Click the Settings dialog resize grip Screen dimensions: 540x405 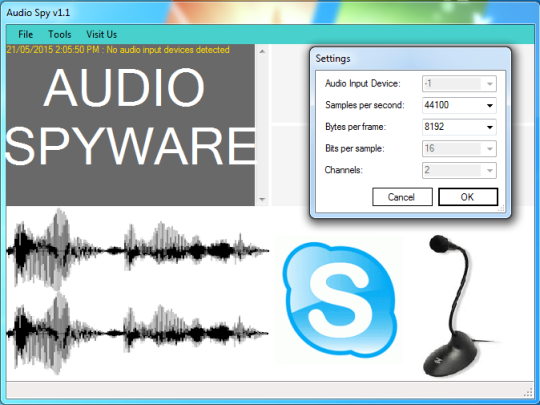tap(501, 208)
